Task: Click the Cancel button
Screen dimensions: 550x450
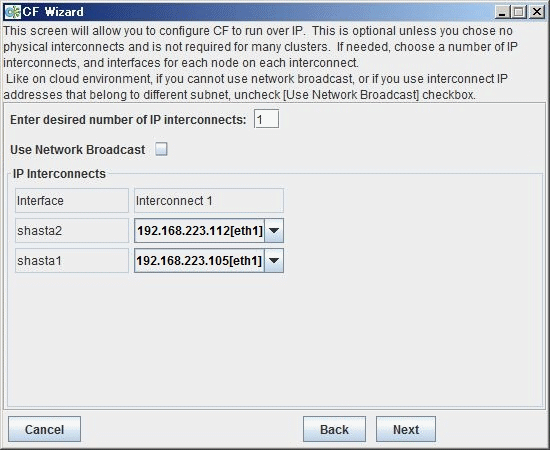Action: (x=45, y=429)
